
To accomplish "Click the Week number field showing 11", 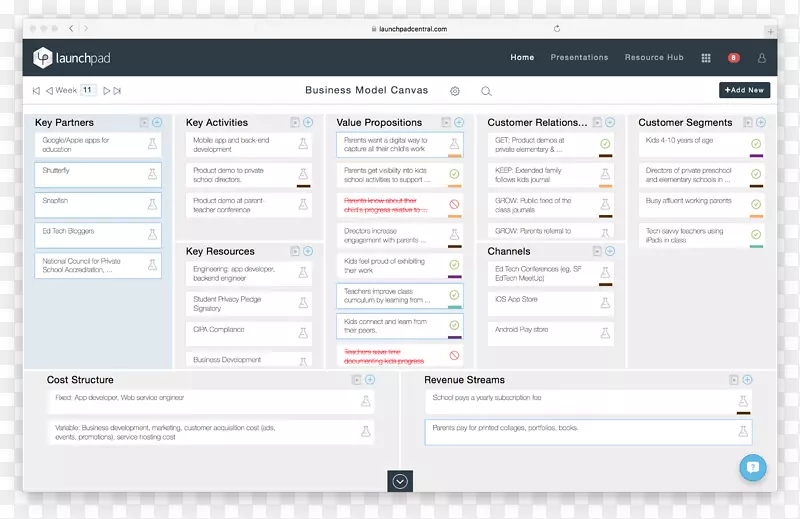I will click(x=88, y=90).
